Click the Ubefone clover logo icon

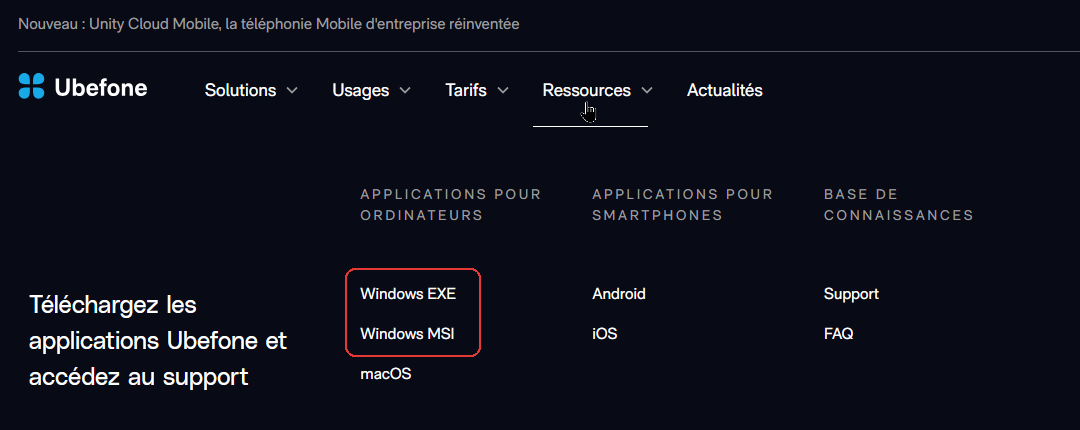pyautogui.click(x=32, y=86)
